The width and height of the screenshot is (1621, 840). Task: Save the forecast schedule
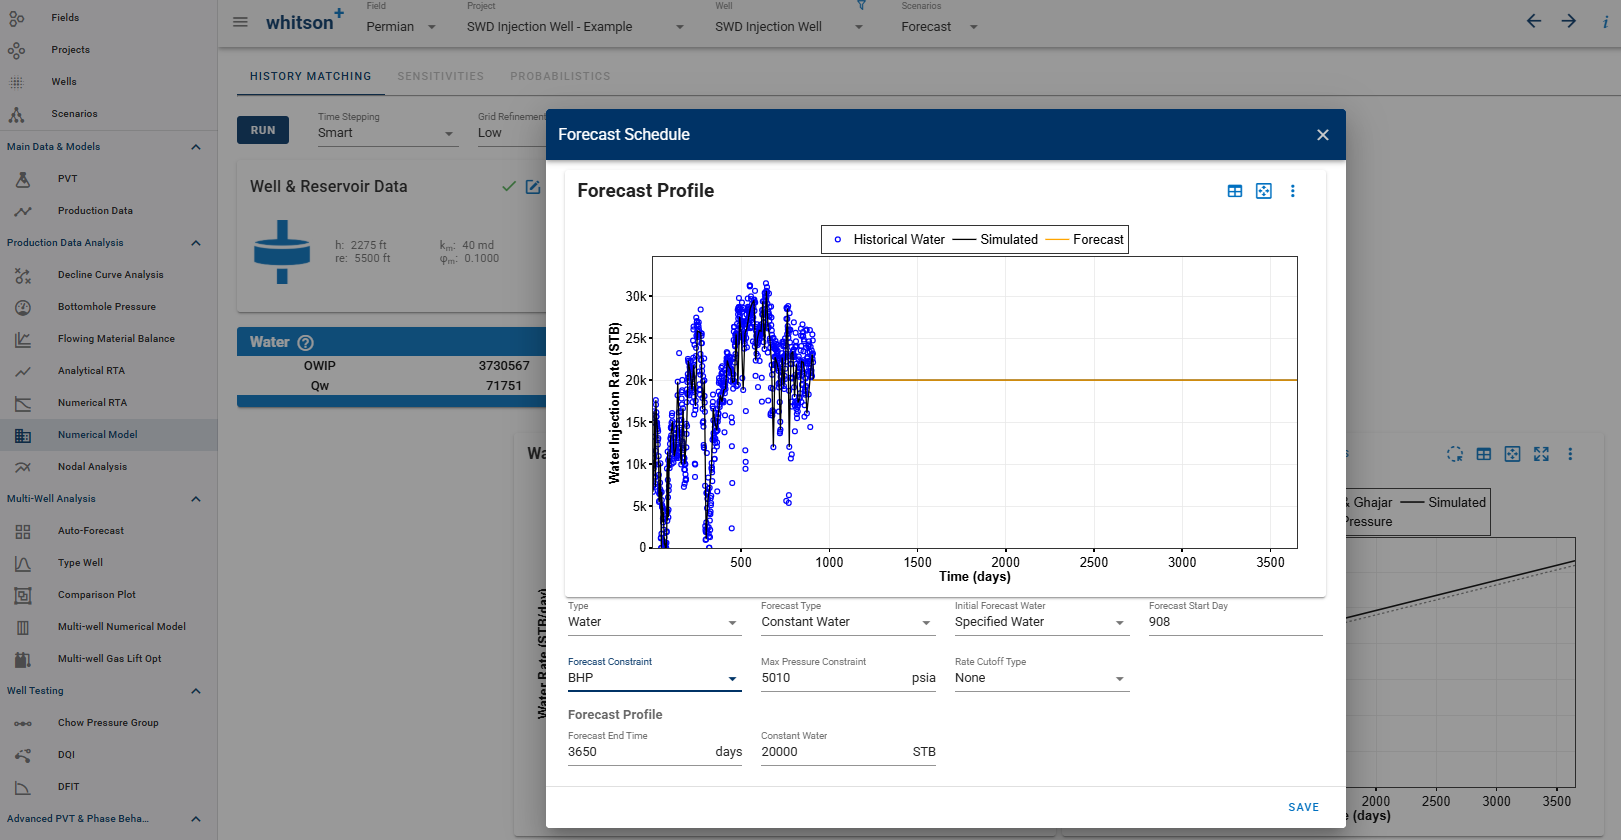point(1303,807)
